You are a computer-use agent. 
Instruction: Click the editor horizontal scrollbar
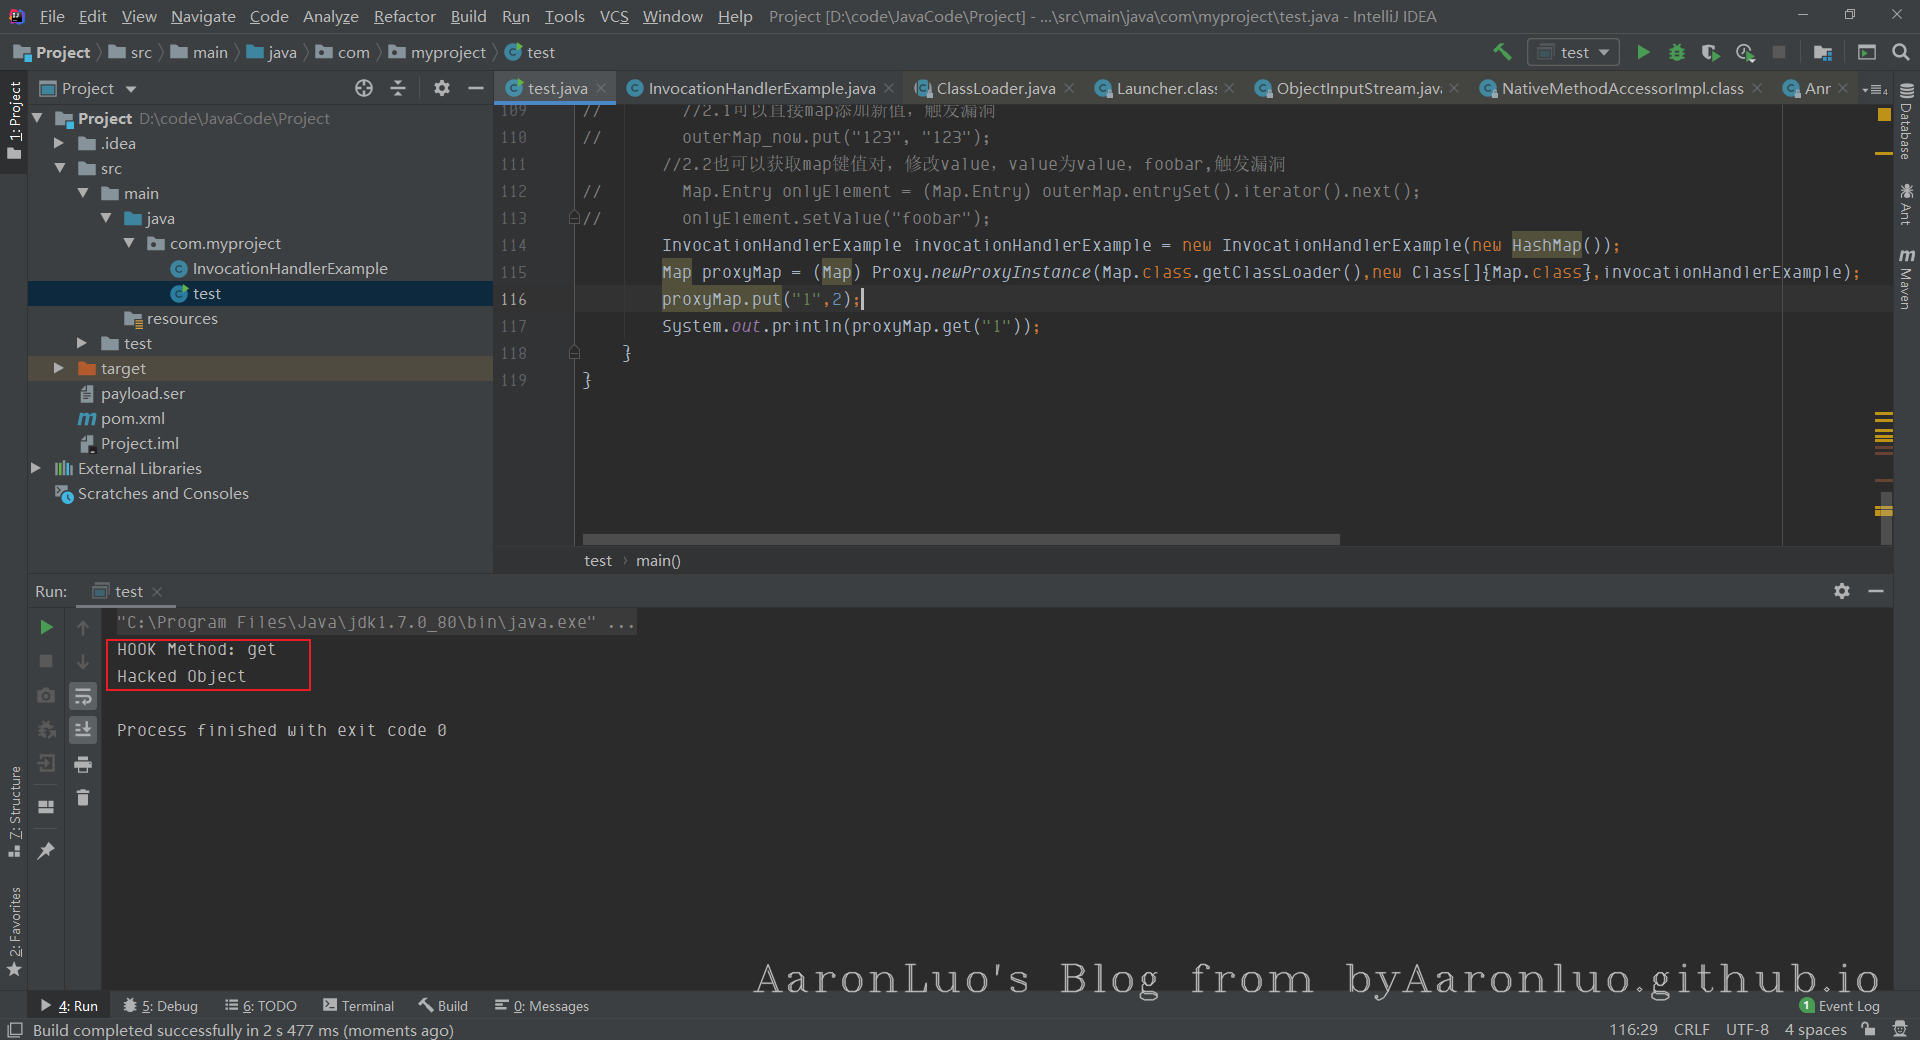pos(960,540)
